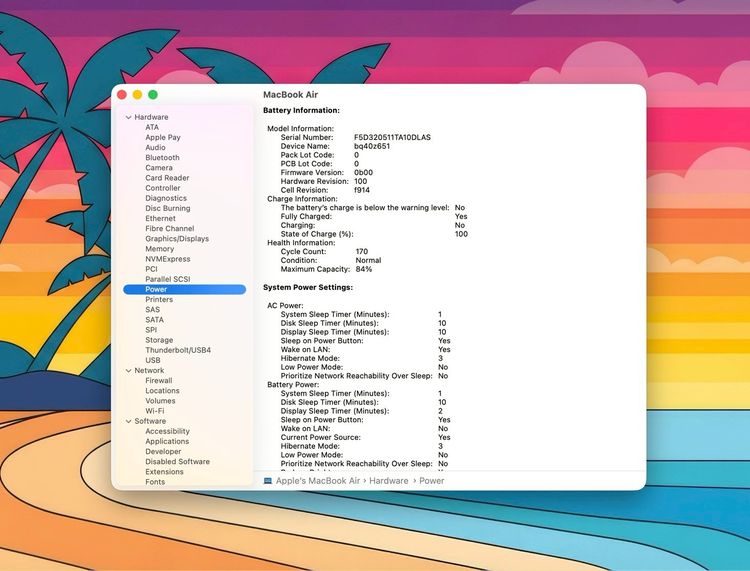The image size is (750, 571).
Task: Click the Cell Revision value f914
Action: click(x=362, y=190)
